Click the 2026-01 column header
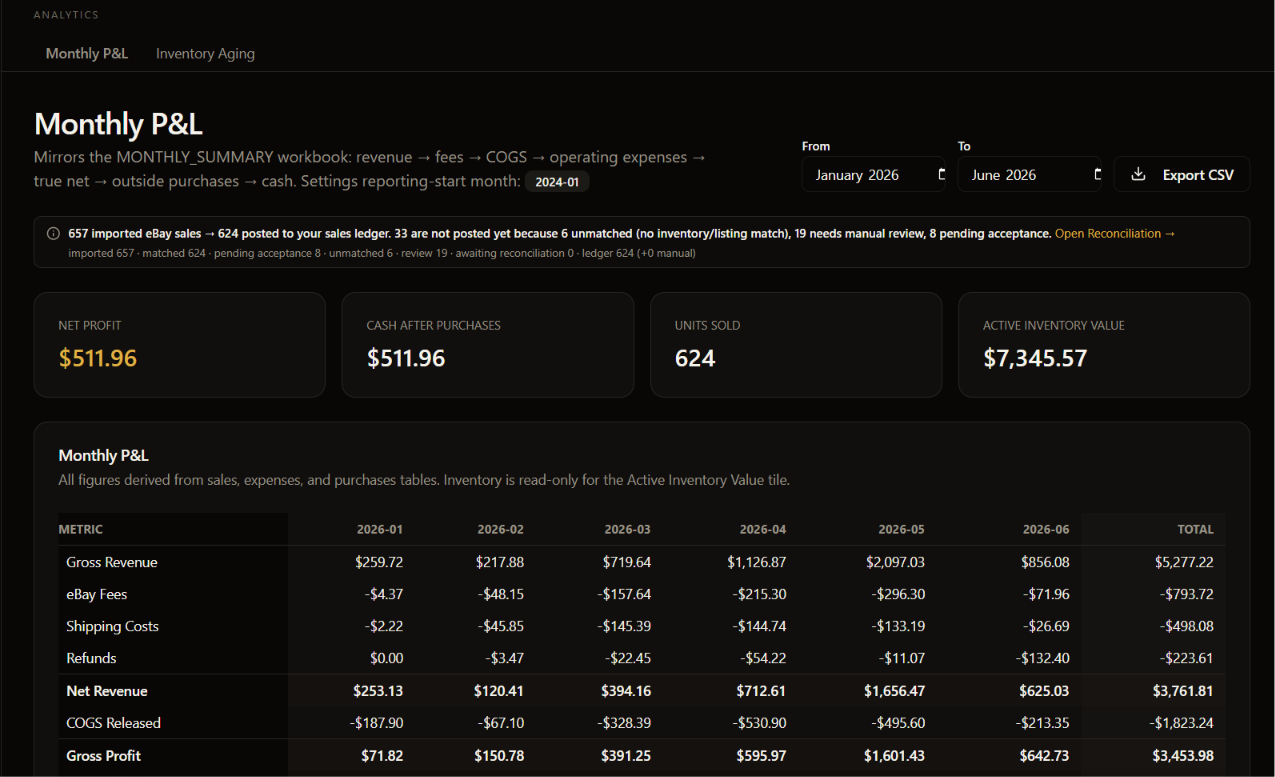 pos(380,529)
